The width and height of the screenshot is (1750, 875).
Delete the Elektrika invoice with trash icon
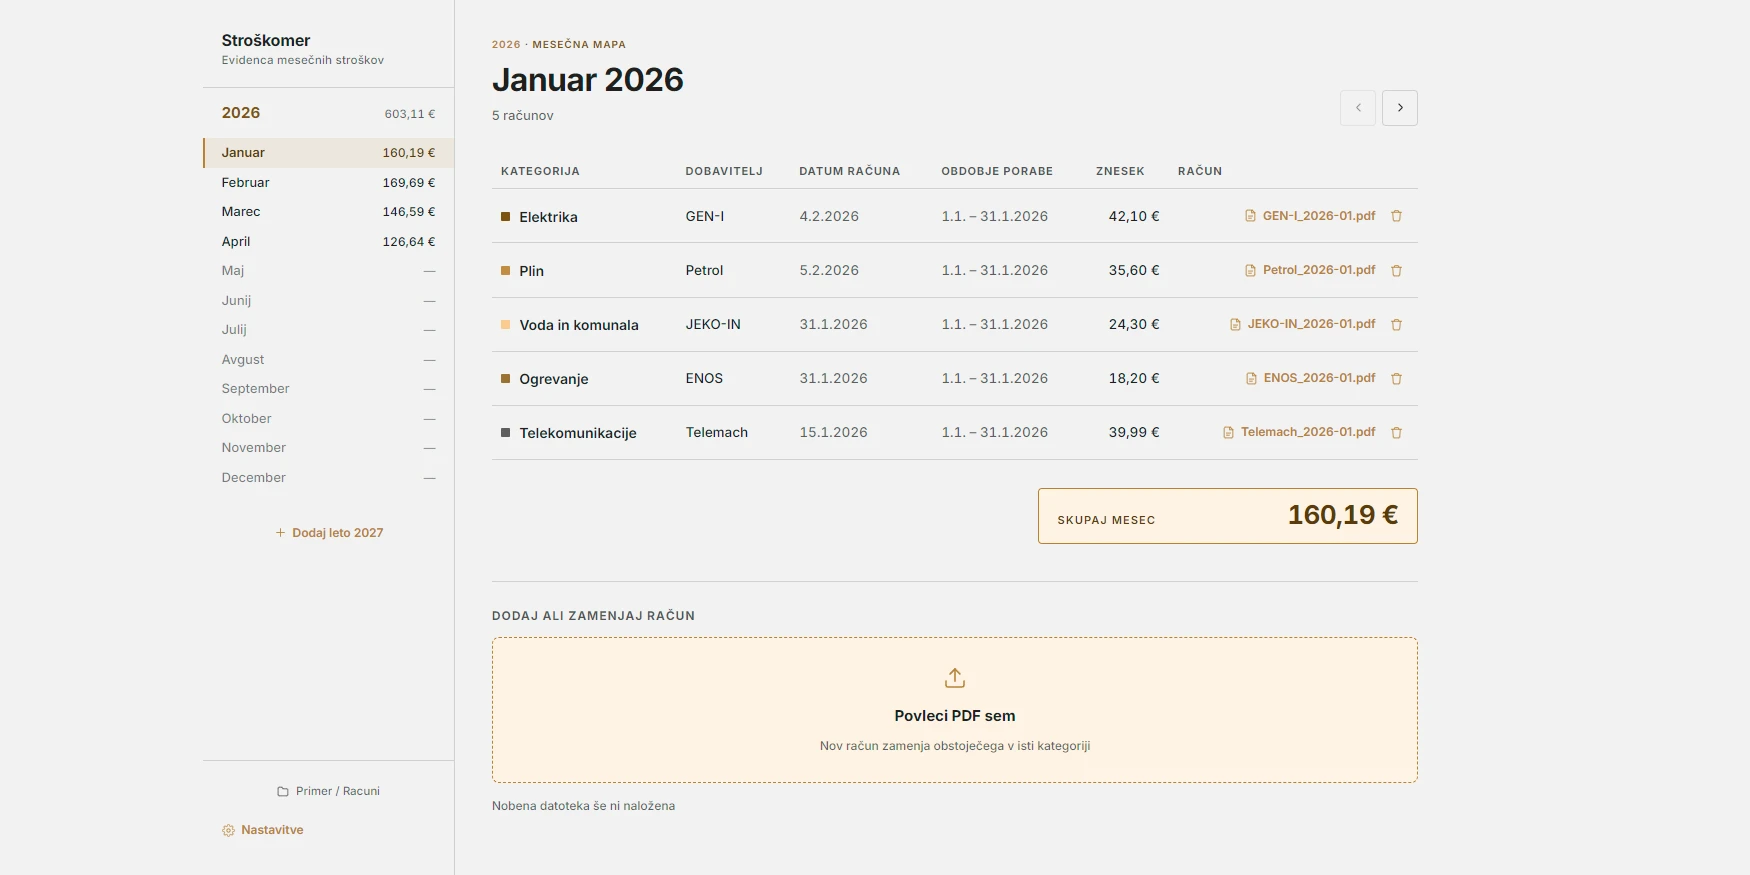click(x=1397, y=216)
